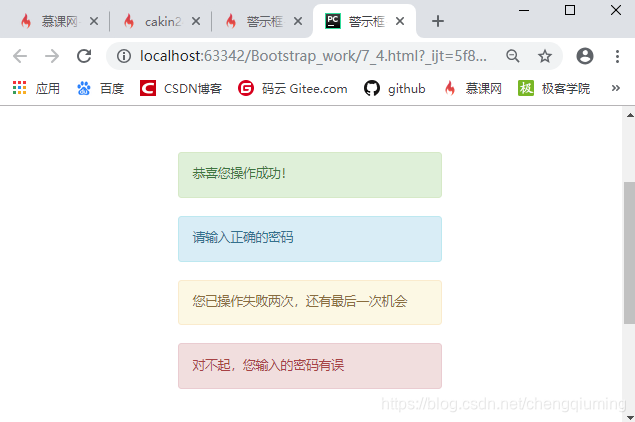Open the 百度 bookmark
The width and height of the screenshot is (635, 422).
tap(100, 88)
